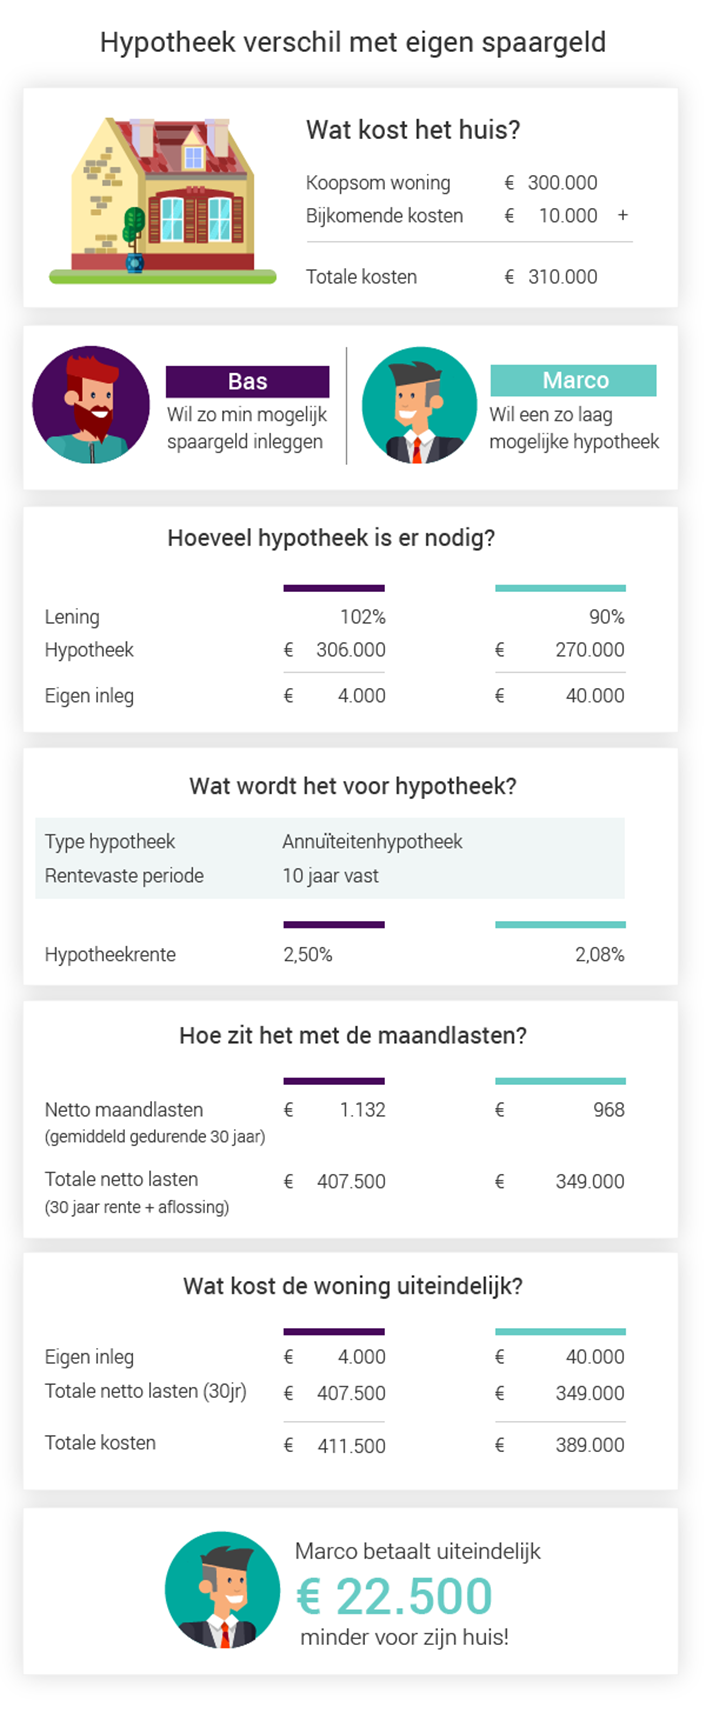Click the Annuïteitenhypotheek mortgage type value
This screenshot has height=1714, width=706.
click(372, 841)
